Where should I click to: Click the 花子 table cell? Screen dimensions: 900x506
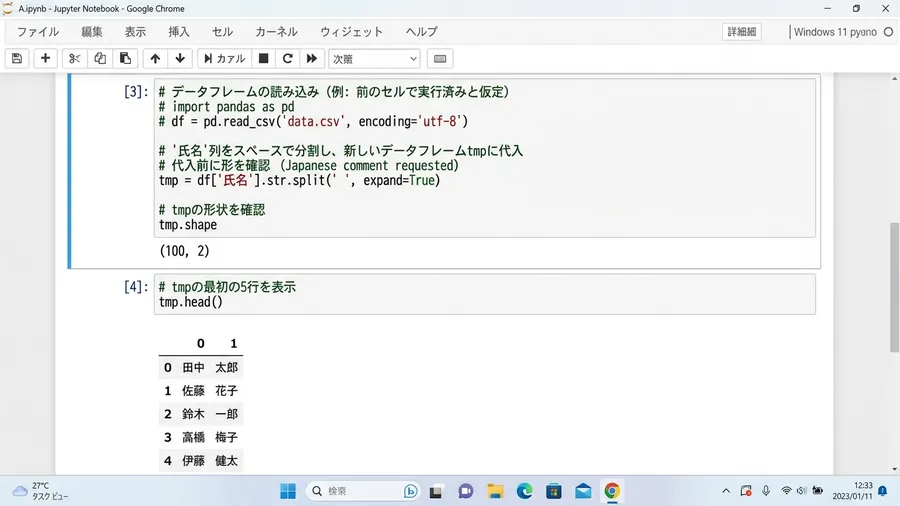(x=226, y=391)
